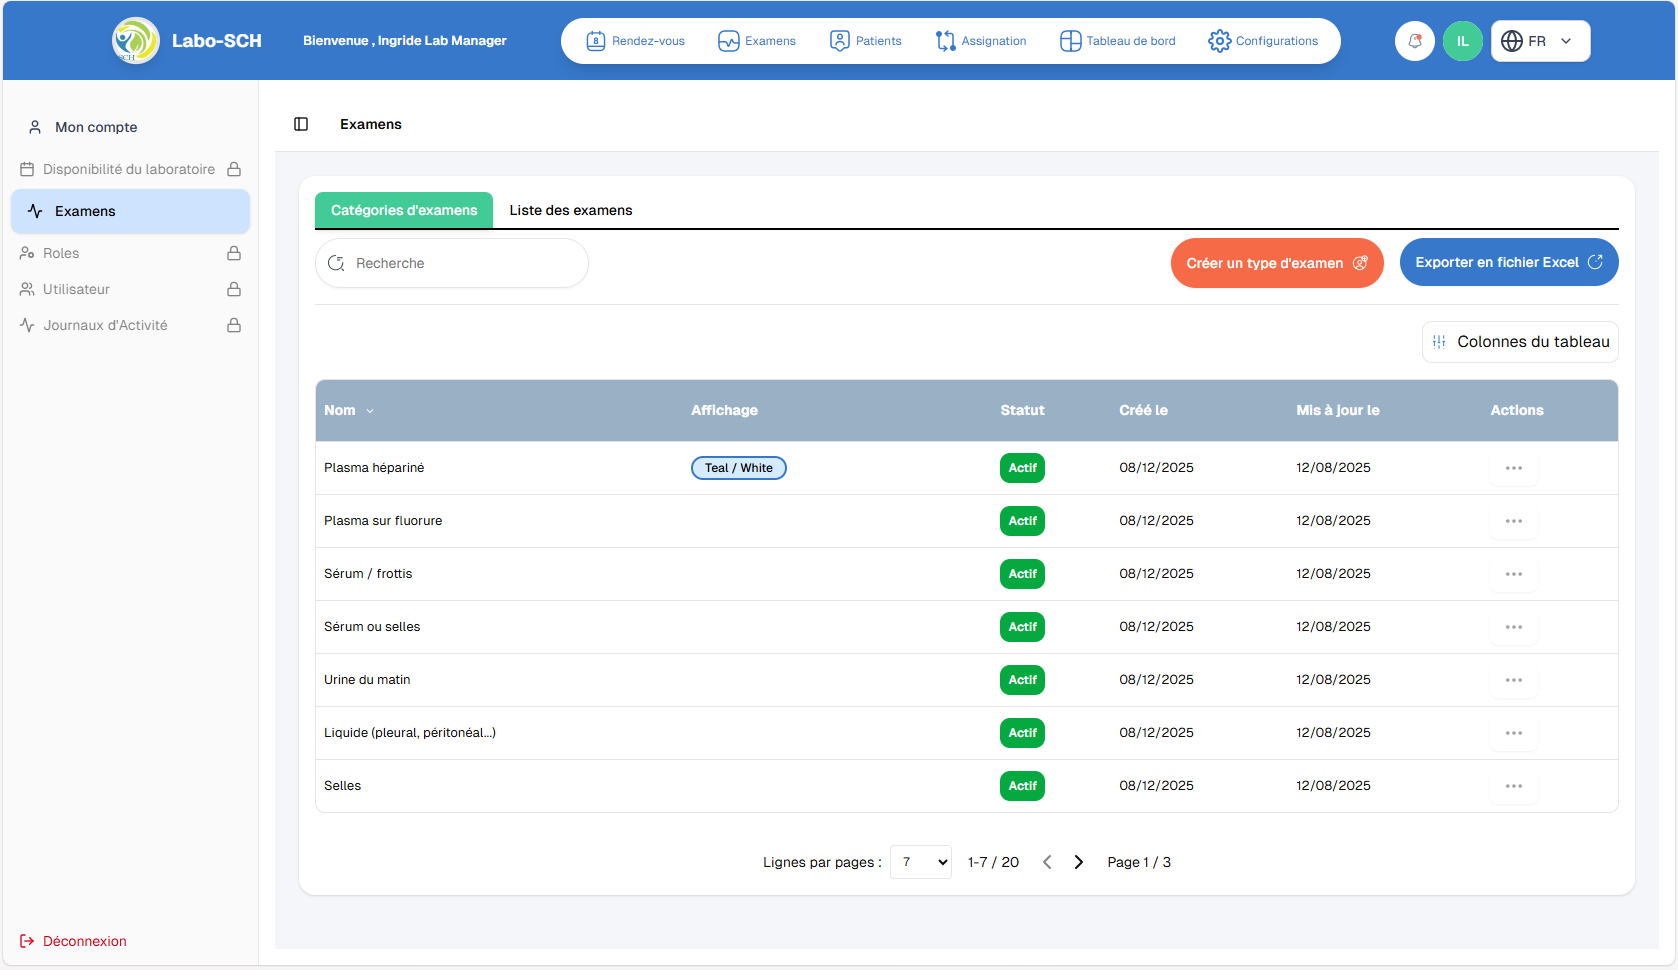This screenshot has width=1678, height=970.
Task: Click the notification bell icon
Action: pos(1414,41)
